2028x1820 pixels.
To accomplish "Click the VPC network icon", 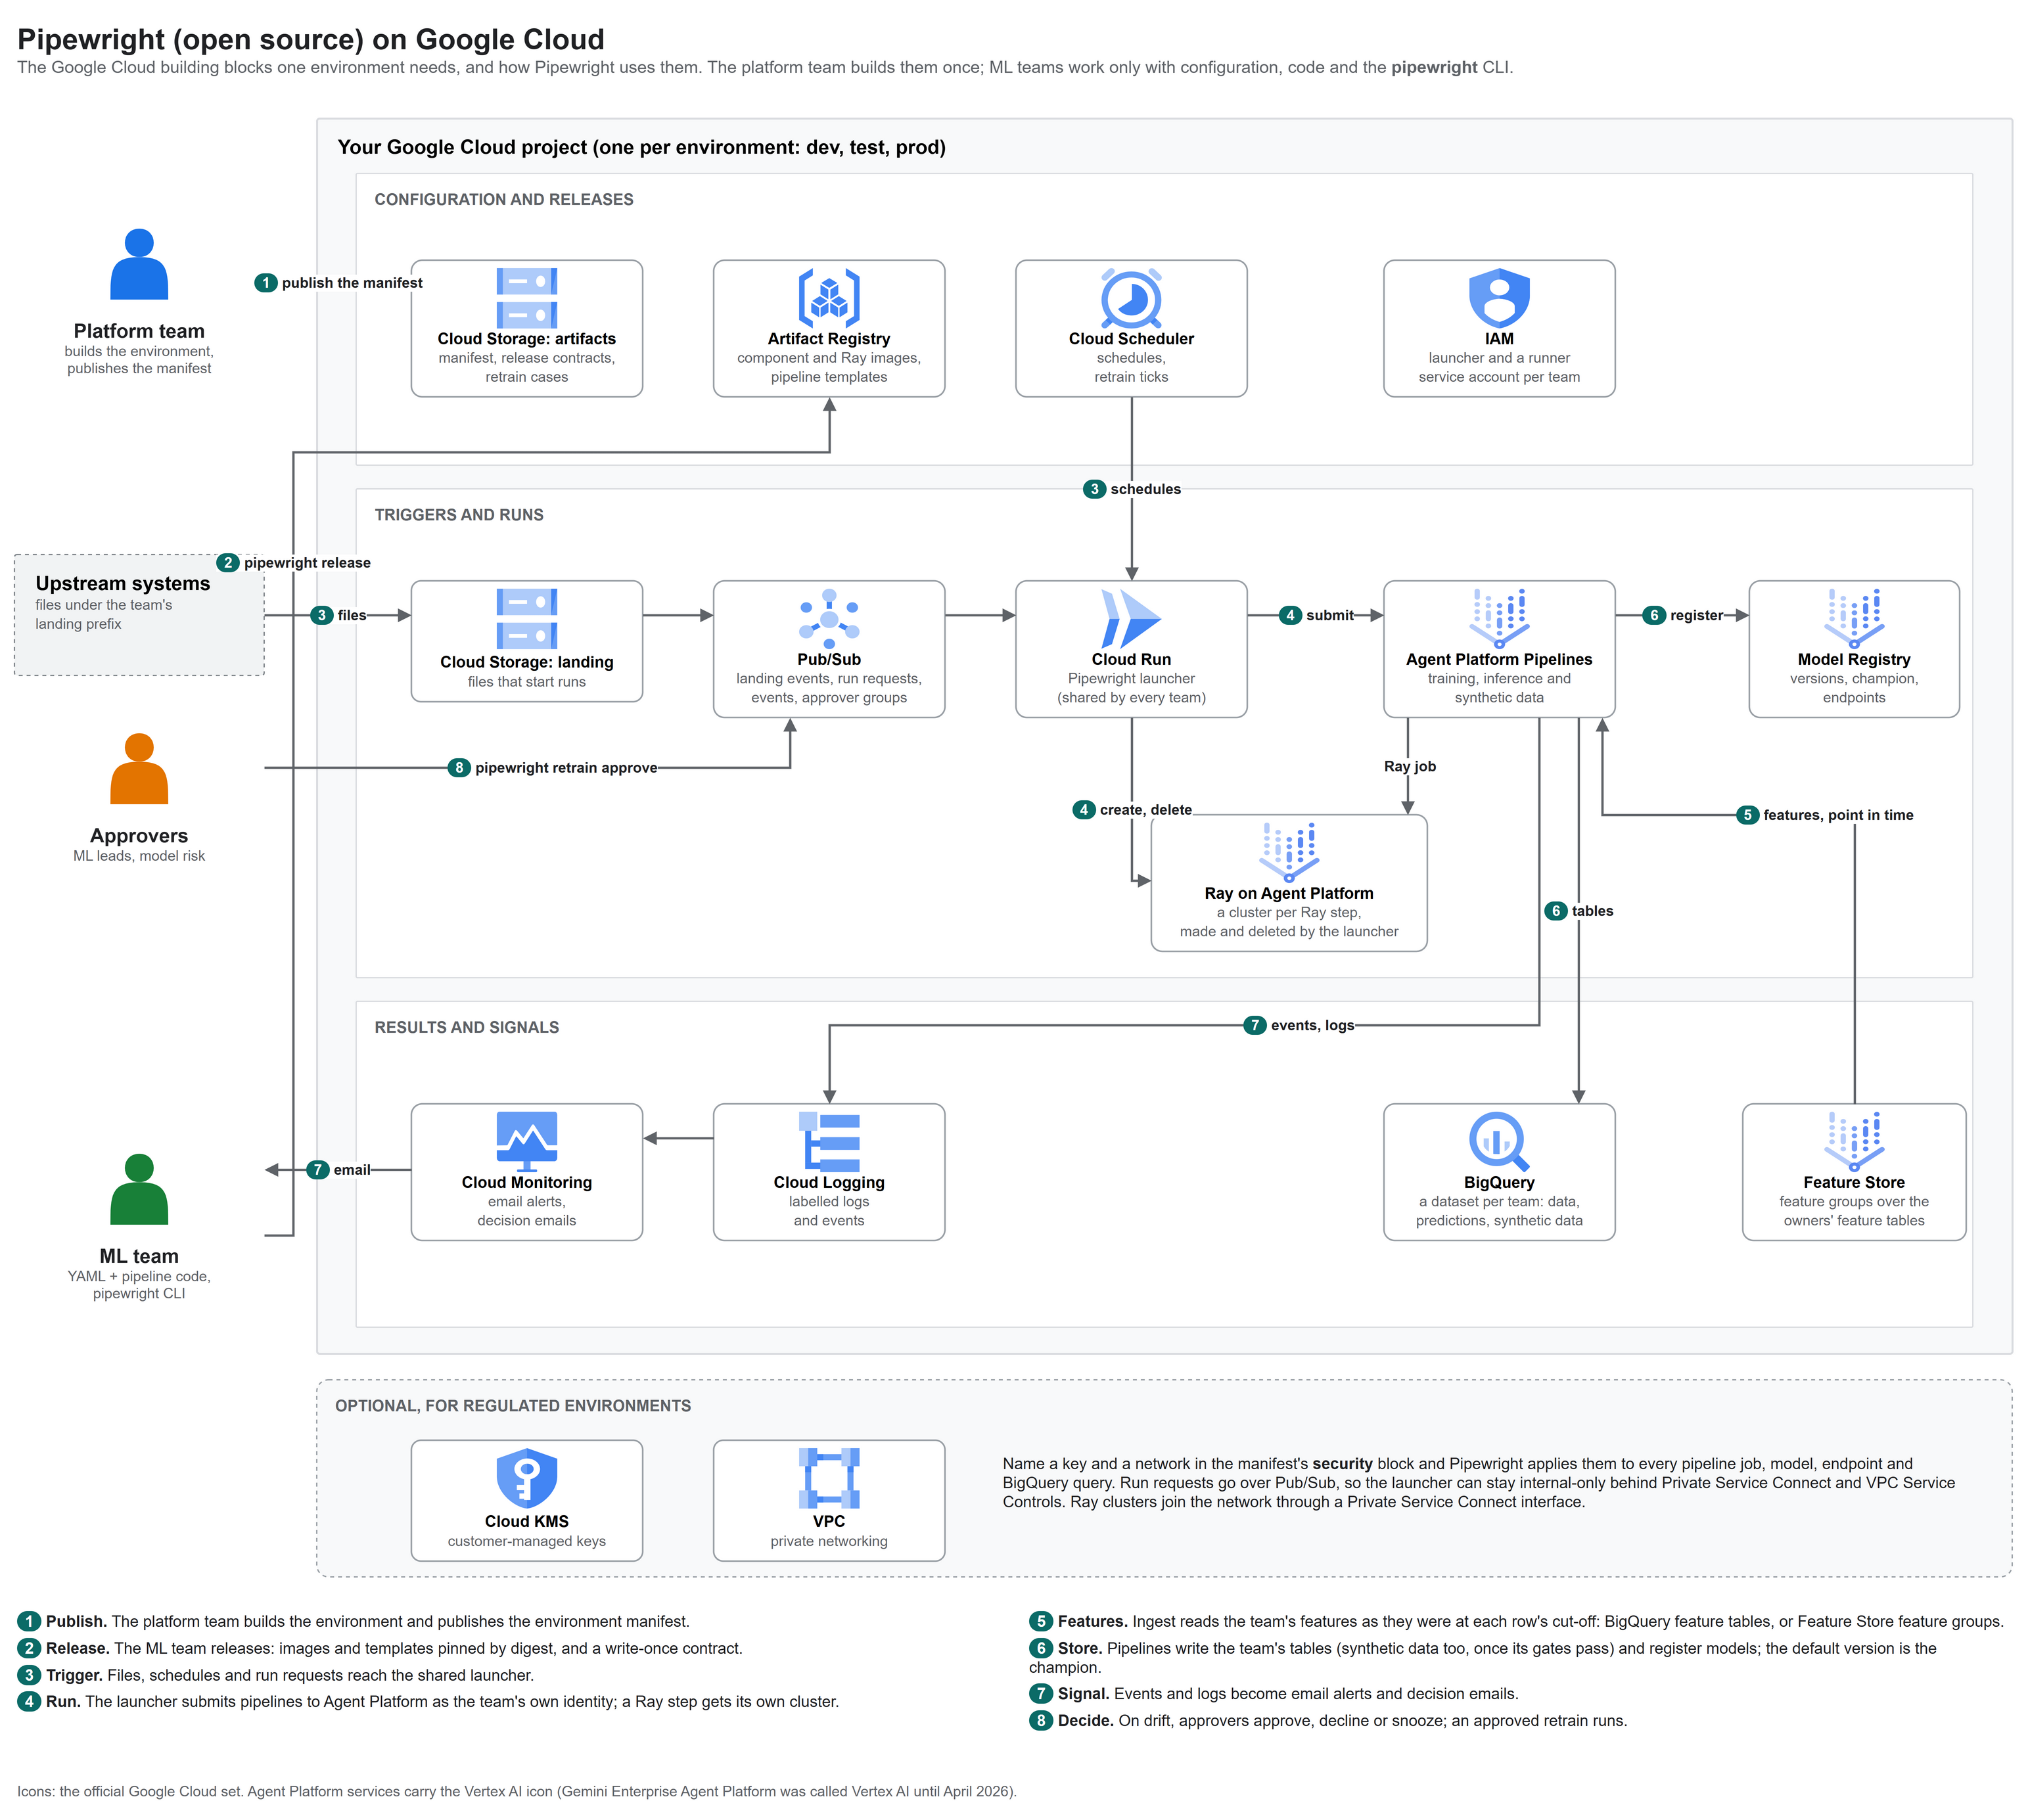I will (x=829, y=1478).
